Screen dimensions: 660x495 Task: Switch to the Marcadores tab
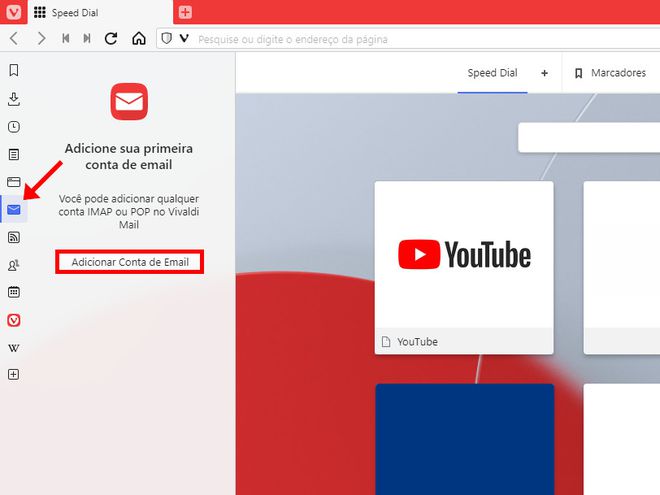pyautogui.click(x=610, y=73)
